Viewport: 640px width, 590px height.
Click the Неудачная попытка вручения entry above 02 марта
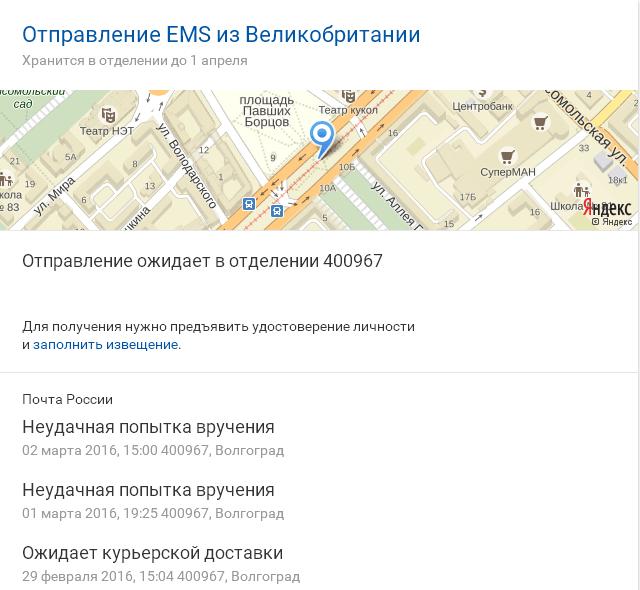coord(148,427)
